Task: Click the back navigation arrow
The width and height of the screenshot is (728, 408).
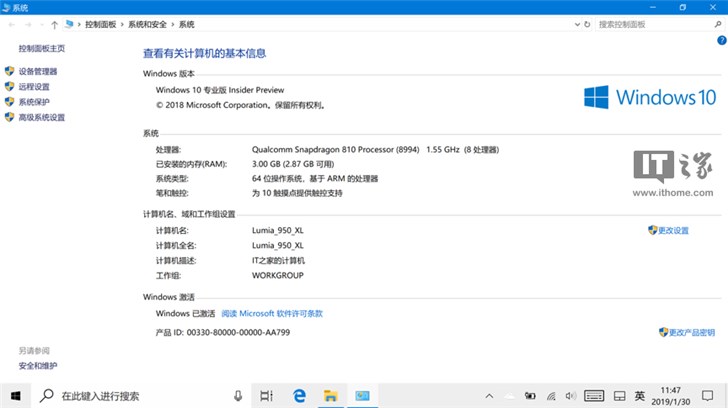Action: click(12, 25)
